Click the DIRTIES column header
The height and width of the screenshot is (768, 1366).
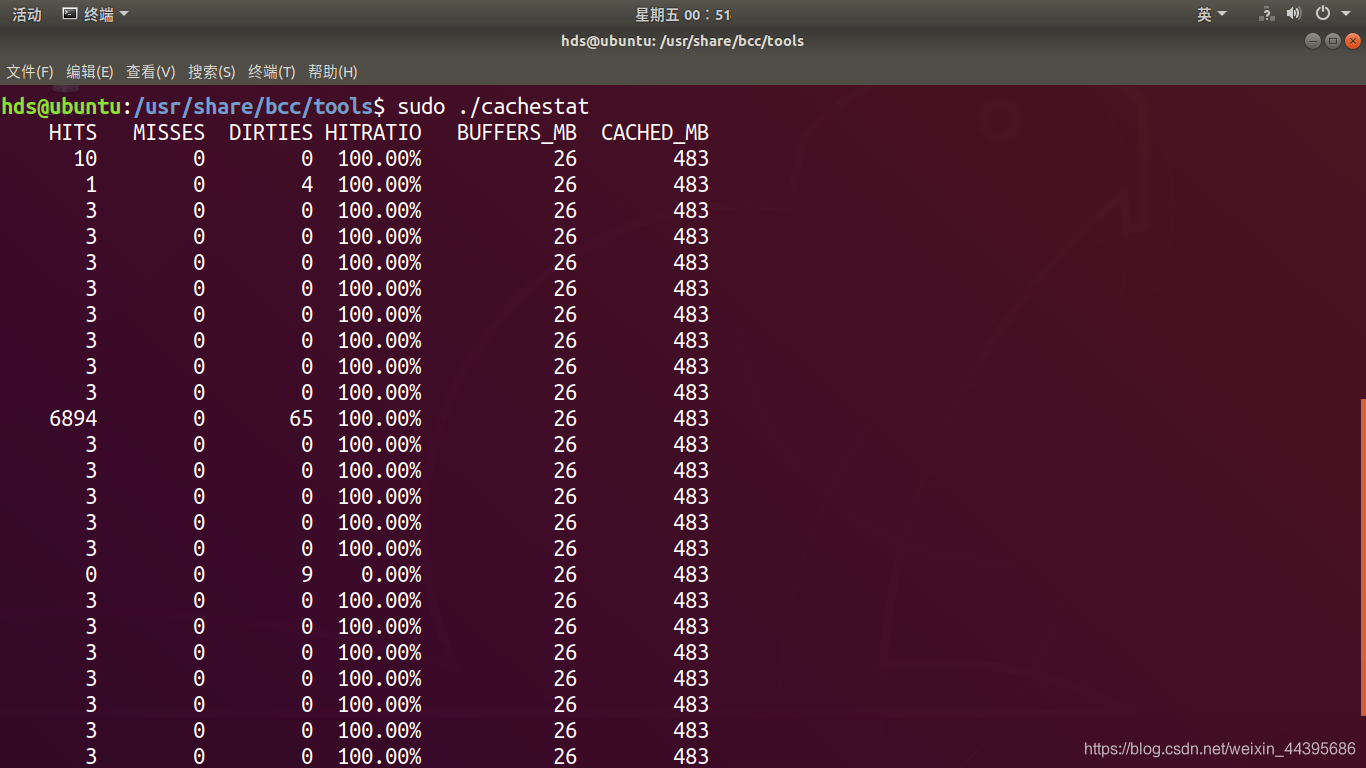click(271, 132)
